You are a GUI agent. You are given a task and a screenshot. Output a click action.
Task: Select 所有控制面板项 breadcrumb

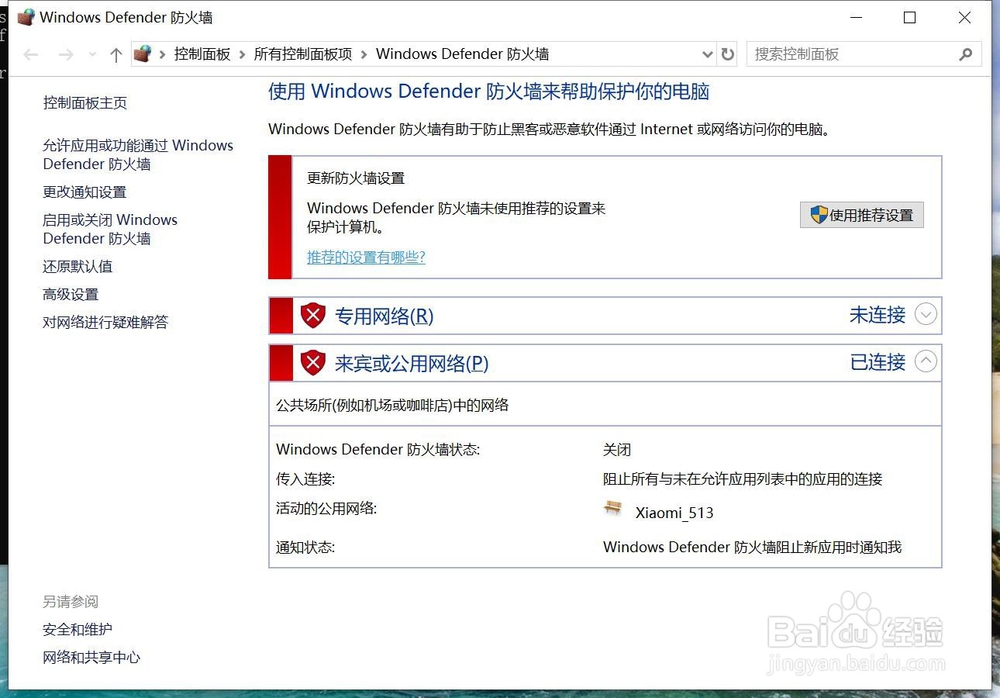tap(303, 54)
